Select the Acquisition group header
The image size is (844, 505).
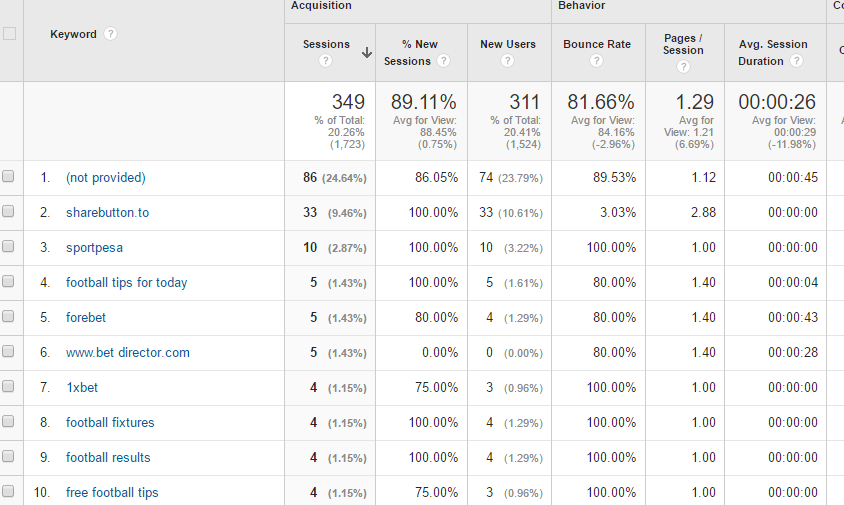pyautogui.click(x=321, y=5)
